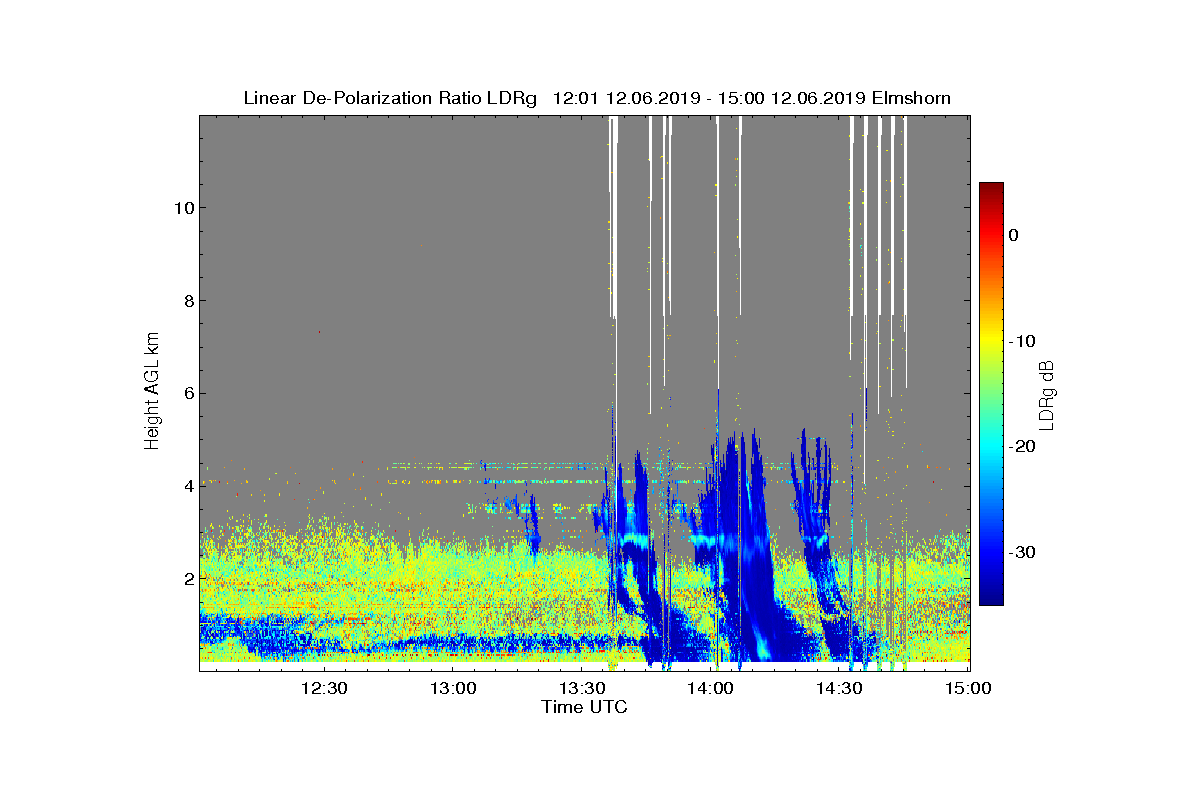Viewport: 1200px width, 800px height.
Task: Click the 'Height AGL km' y-axis label
Action: click(x=152, y=393)
